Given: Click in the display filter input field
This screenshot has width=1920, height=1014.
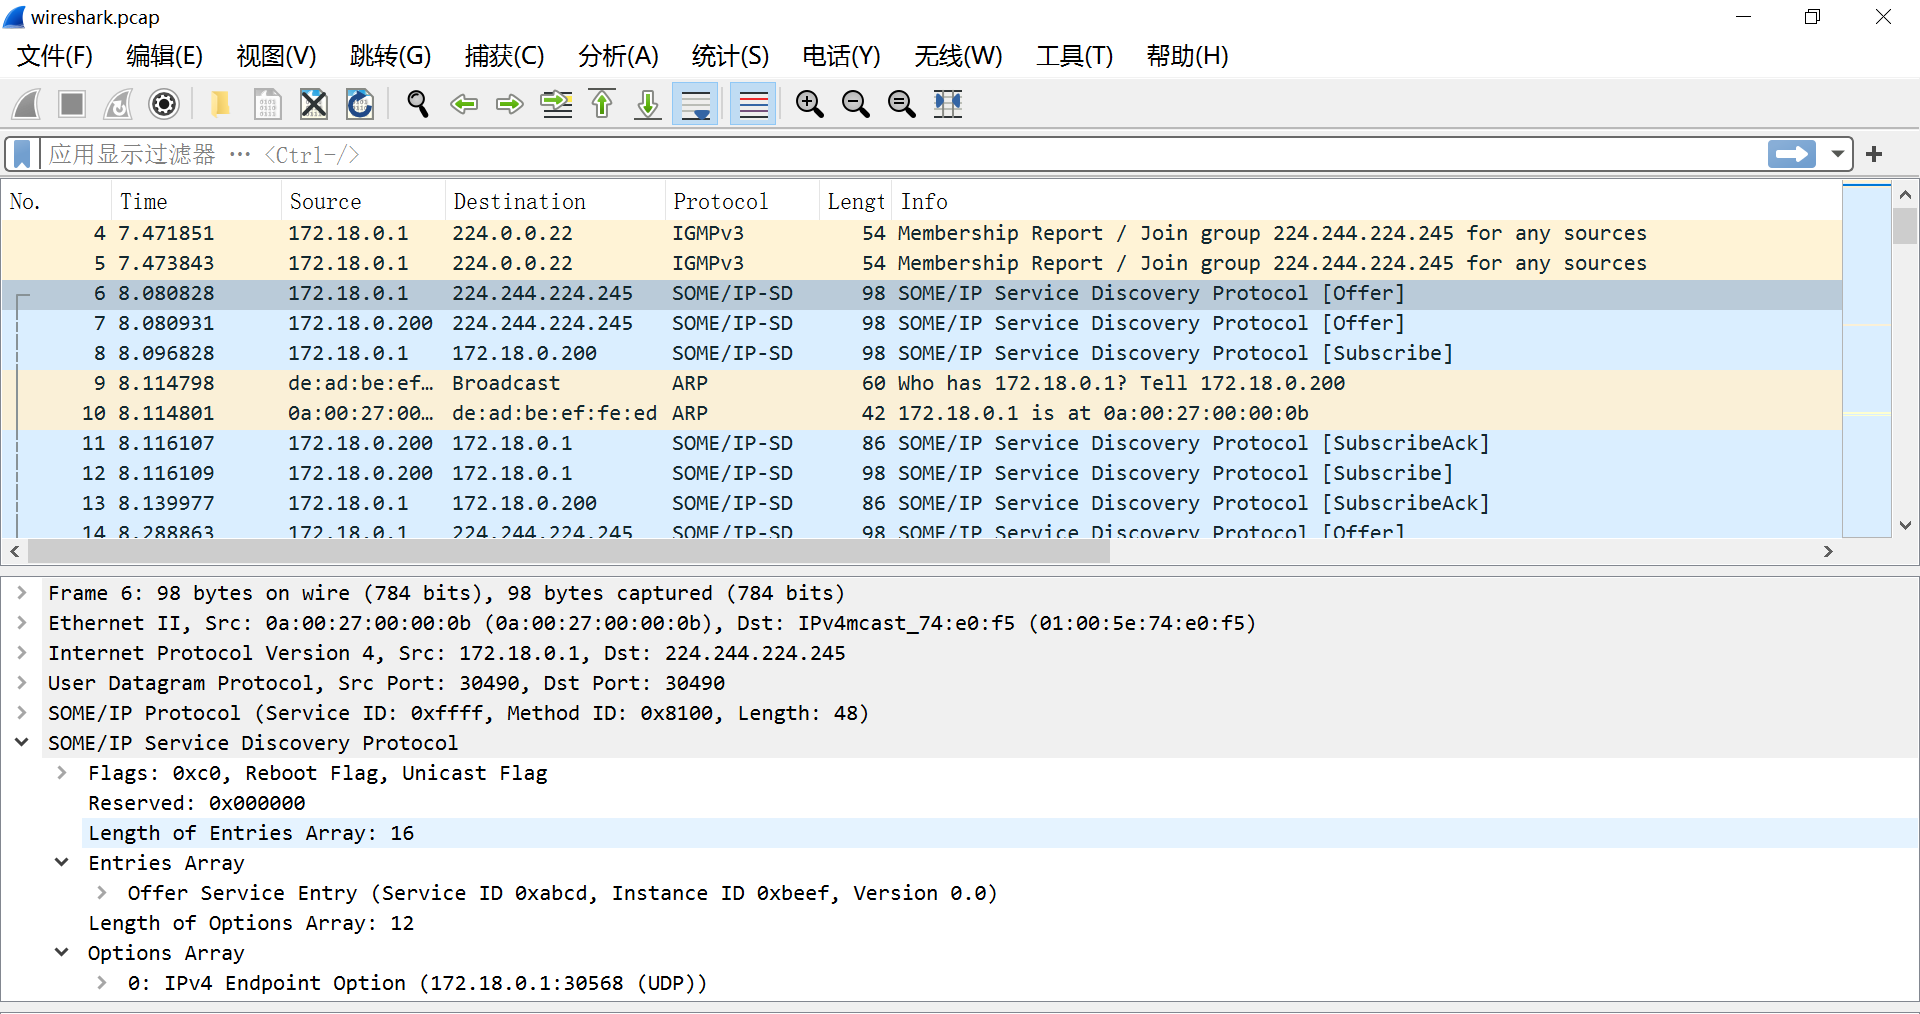Looking at the screenshot, I should pos(900,154).
